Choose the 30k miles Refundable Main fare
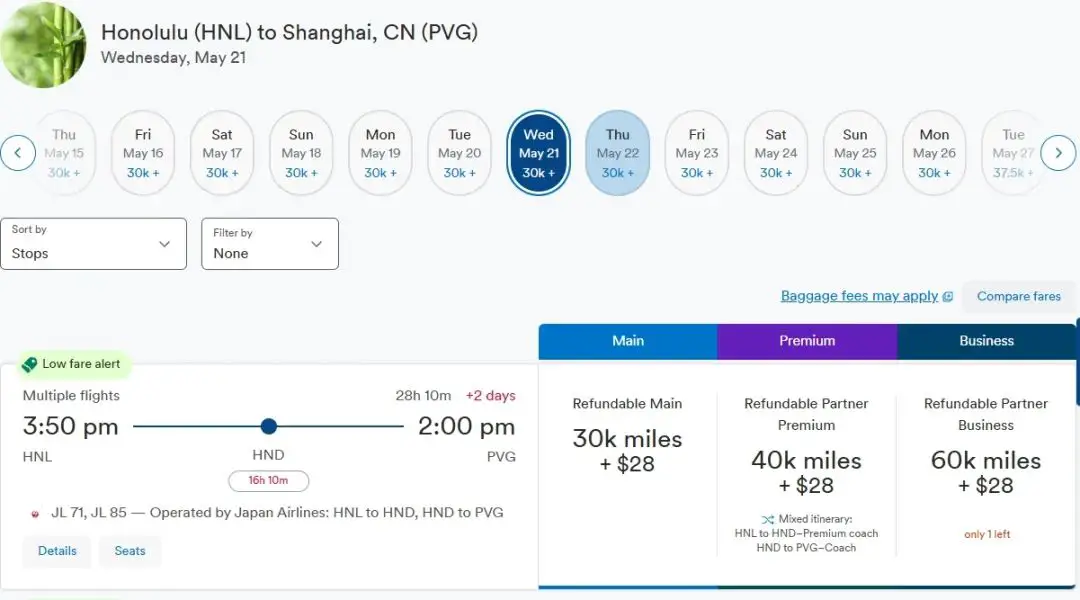 (627, 450)
